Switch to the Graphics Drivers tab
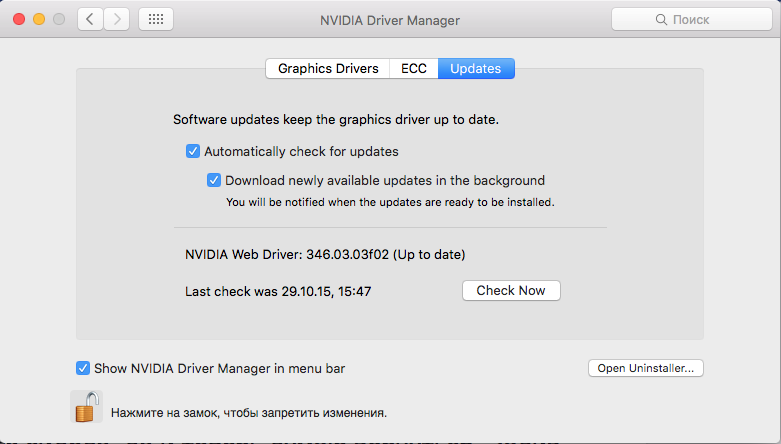 pyautogui.click(x=328, y=69)
